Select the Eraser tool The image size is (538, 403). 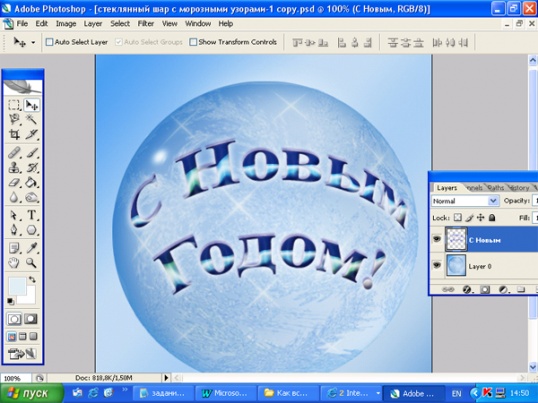tap(14, 182)
